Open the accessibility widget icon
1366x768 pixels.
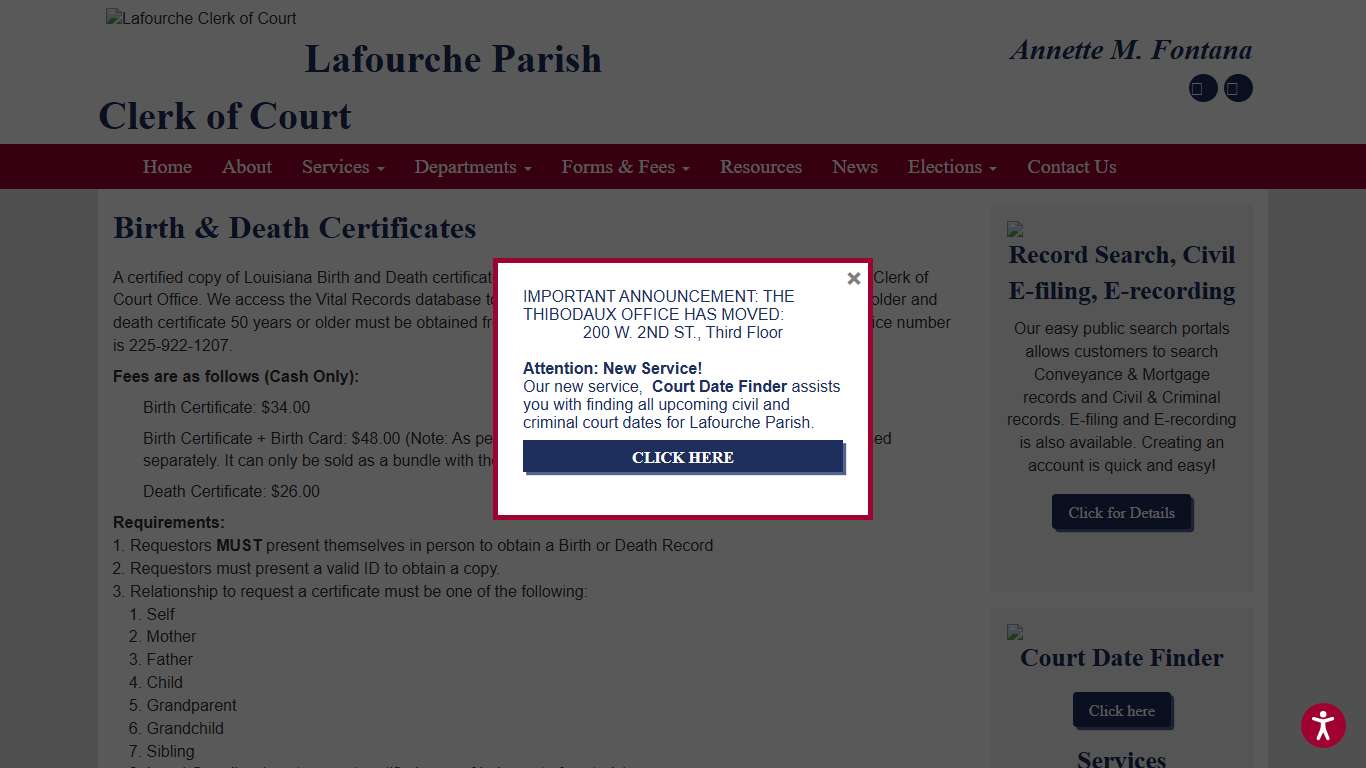(1323, 726)
